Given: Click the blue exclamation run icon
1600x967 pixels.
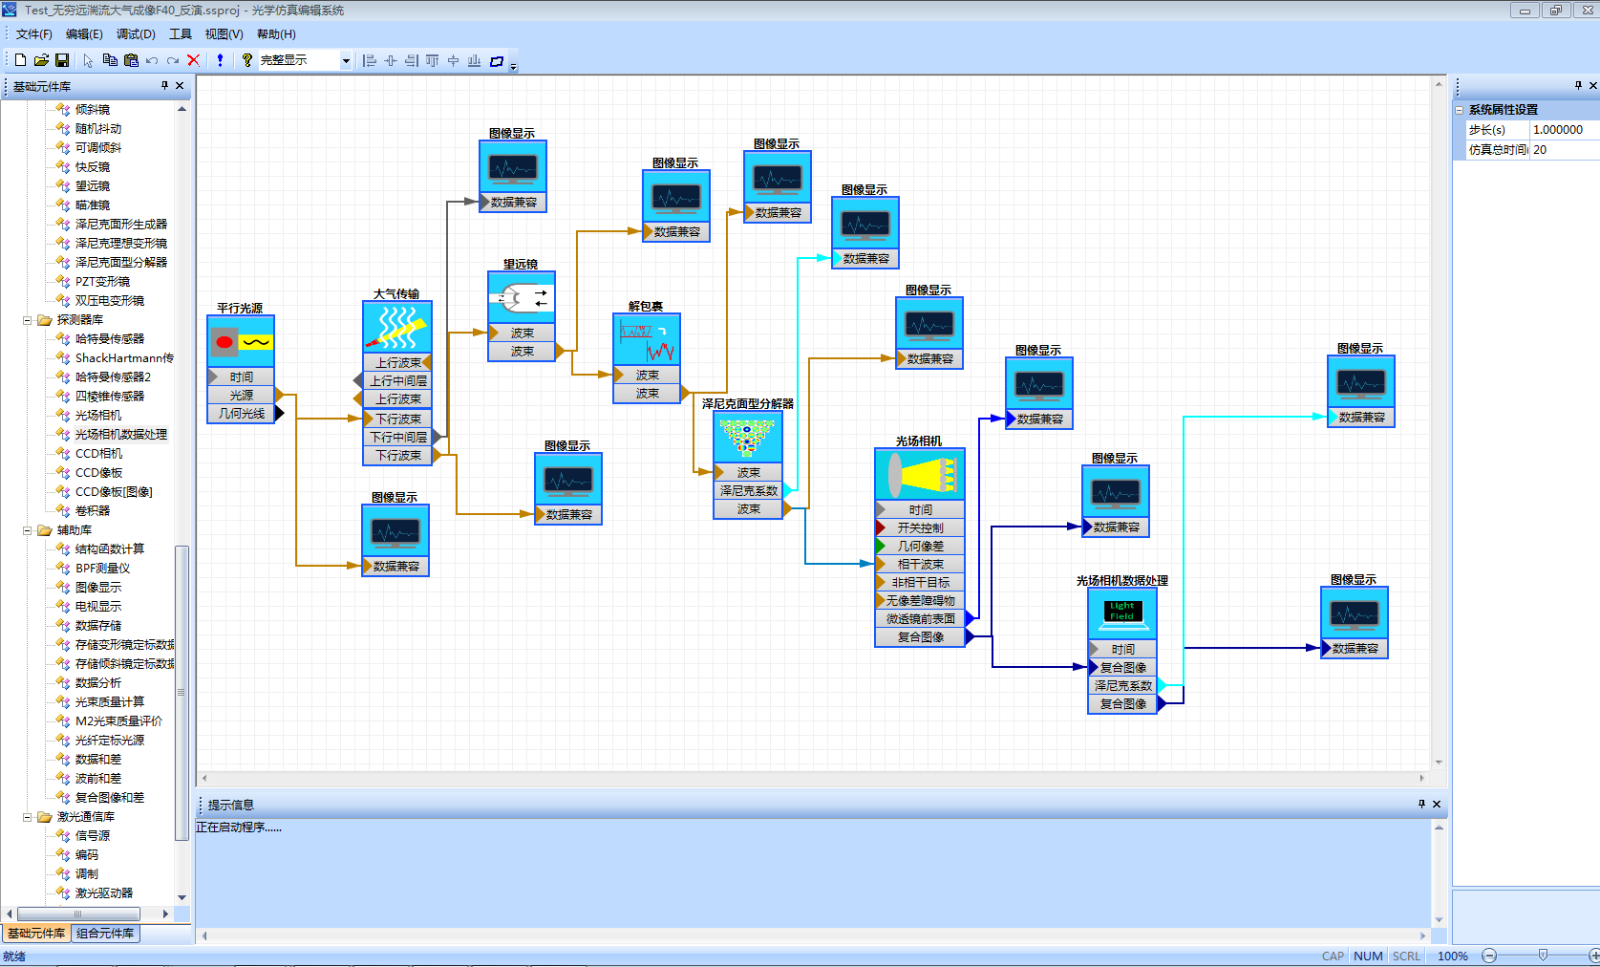Looking at the screenshot, I should (220, 60).
